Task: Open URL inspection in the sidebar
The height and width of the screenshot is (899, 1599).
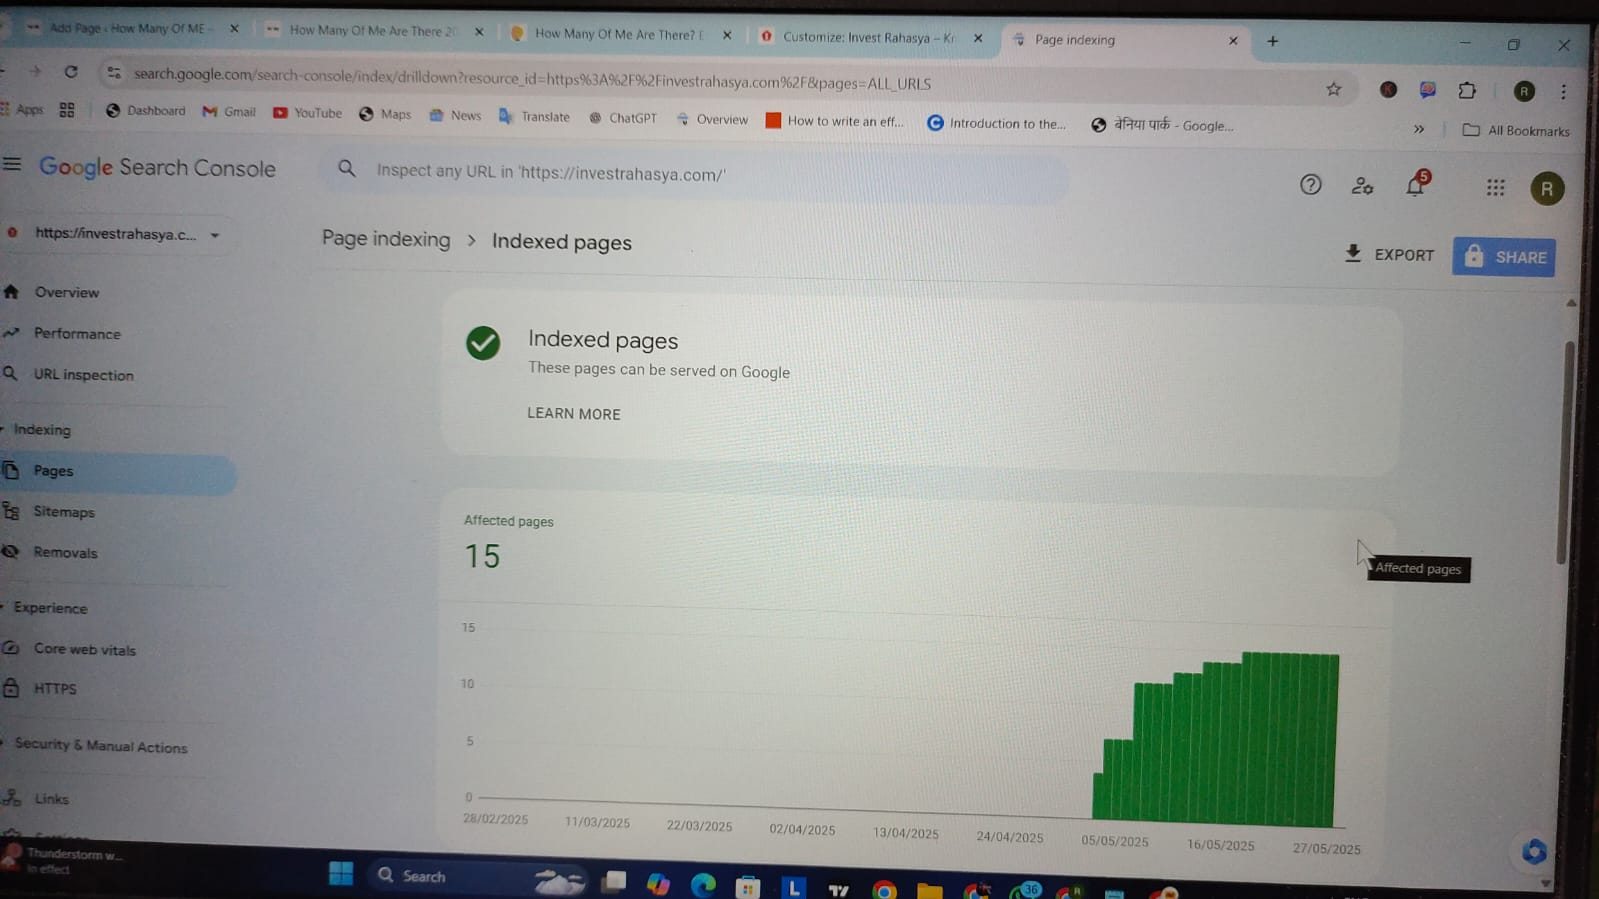Action: coord(83,374)
